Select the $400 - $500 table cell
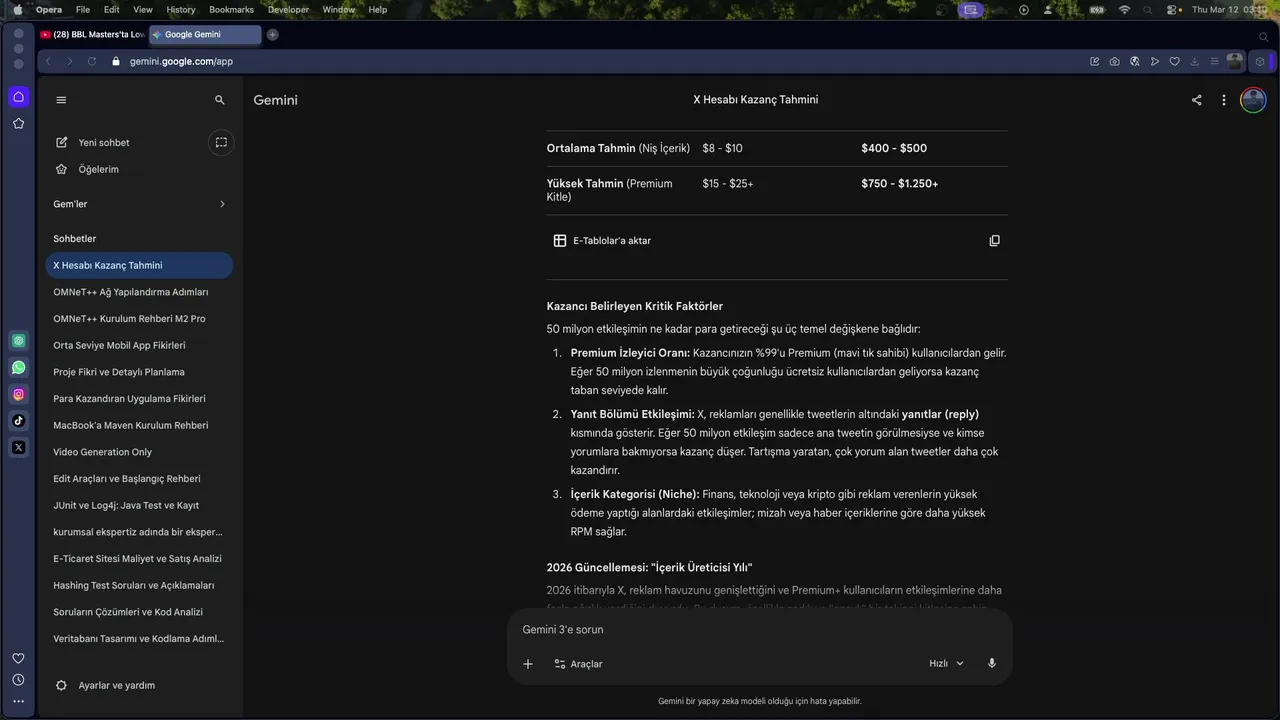Screen dimensions: 1280x720 (894, 148)
